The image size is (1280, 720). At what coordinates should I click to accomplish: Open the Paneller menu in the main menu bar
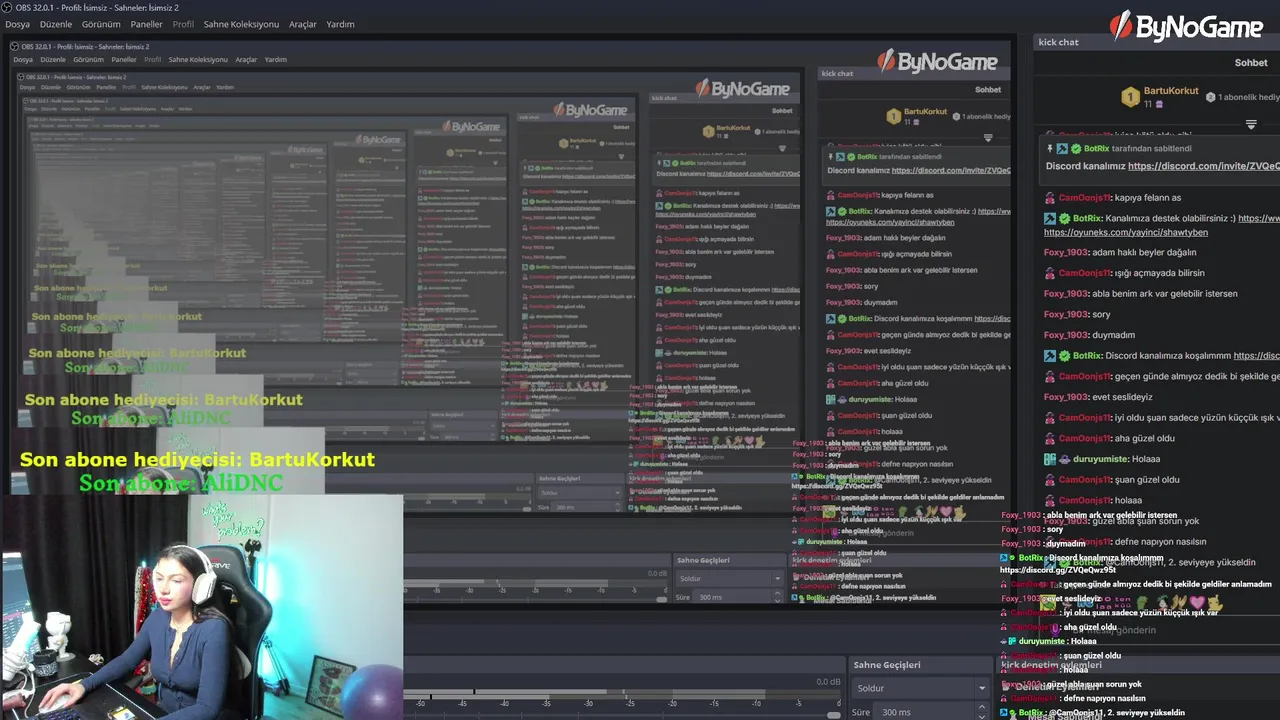146,24
